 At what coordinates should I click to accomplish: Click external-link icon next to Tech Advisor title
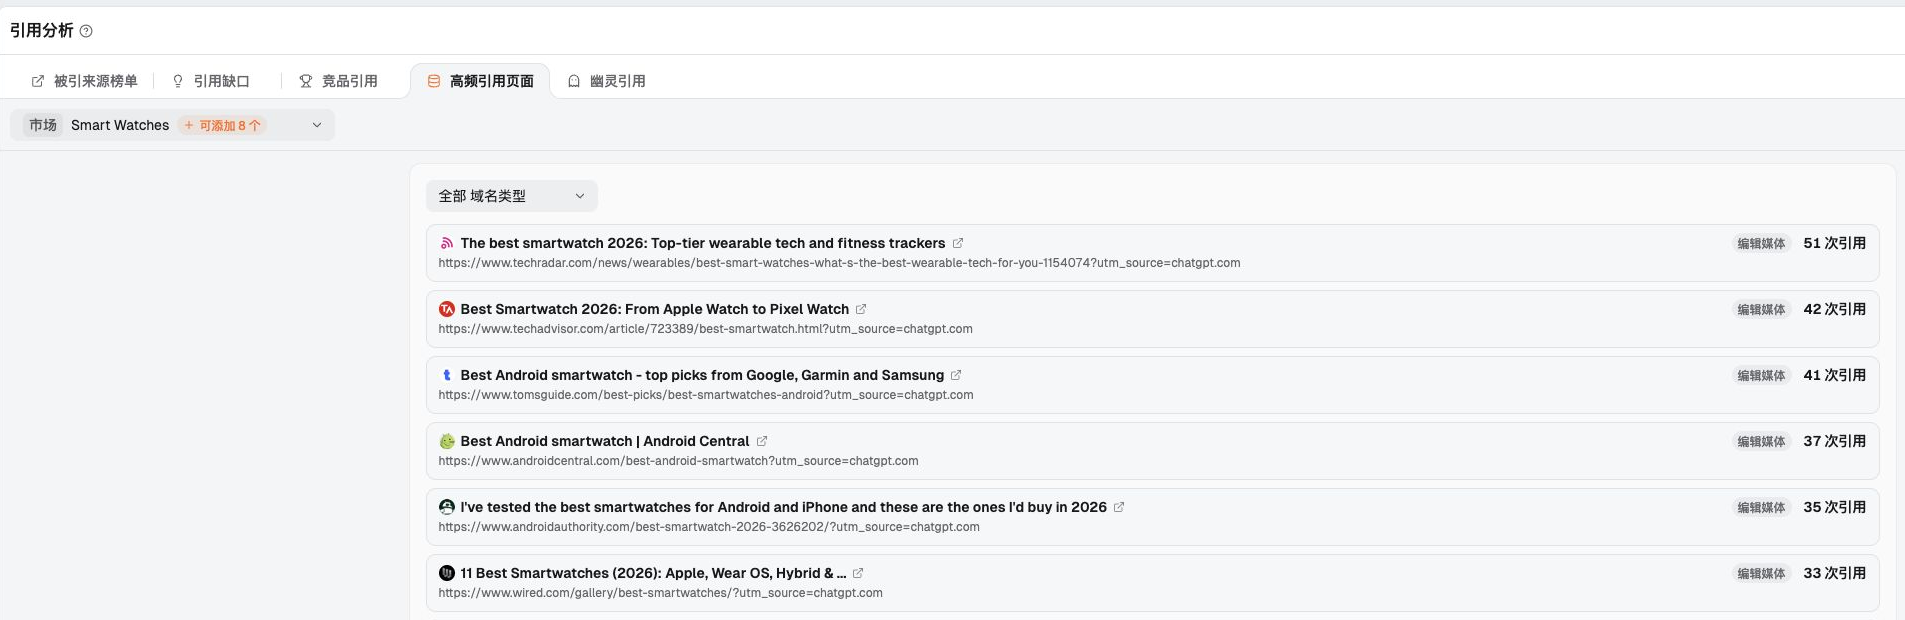click(861, 309)
